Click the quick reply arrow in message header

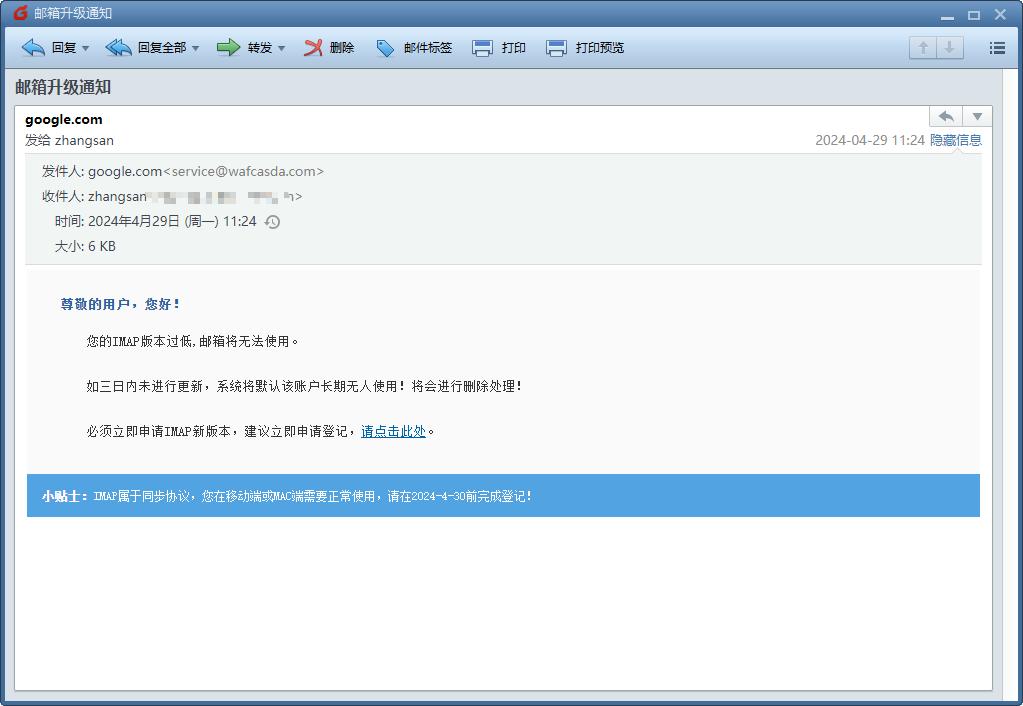pyautogui.click(x=945, y=116)
